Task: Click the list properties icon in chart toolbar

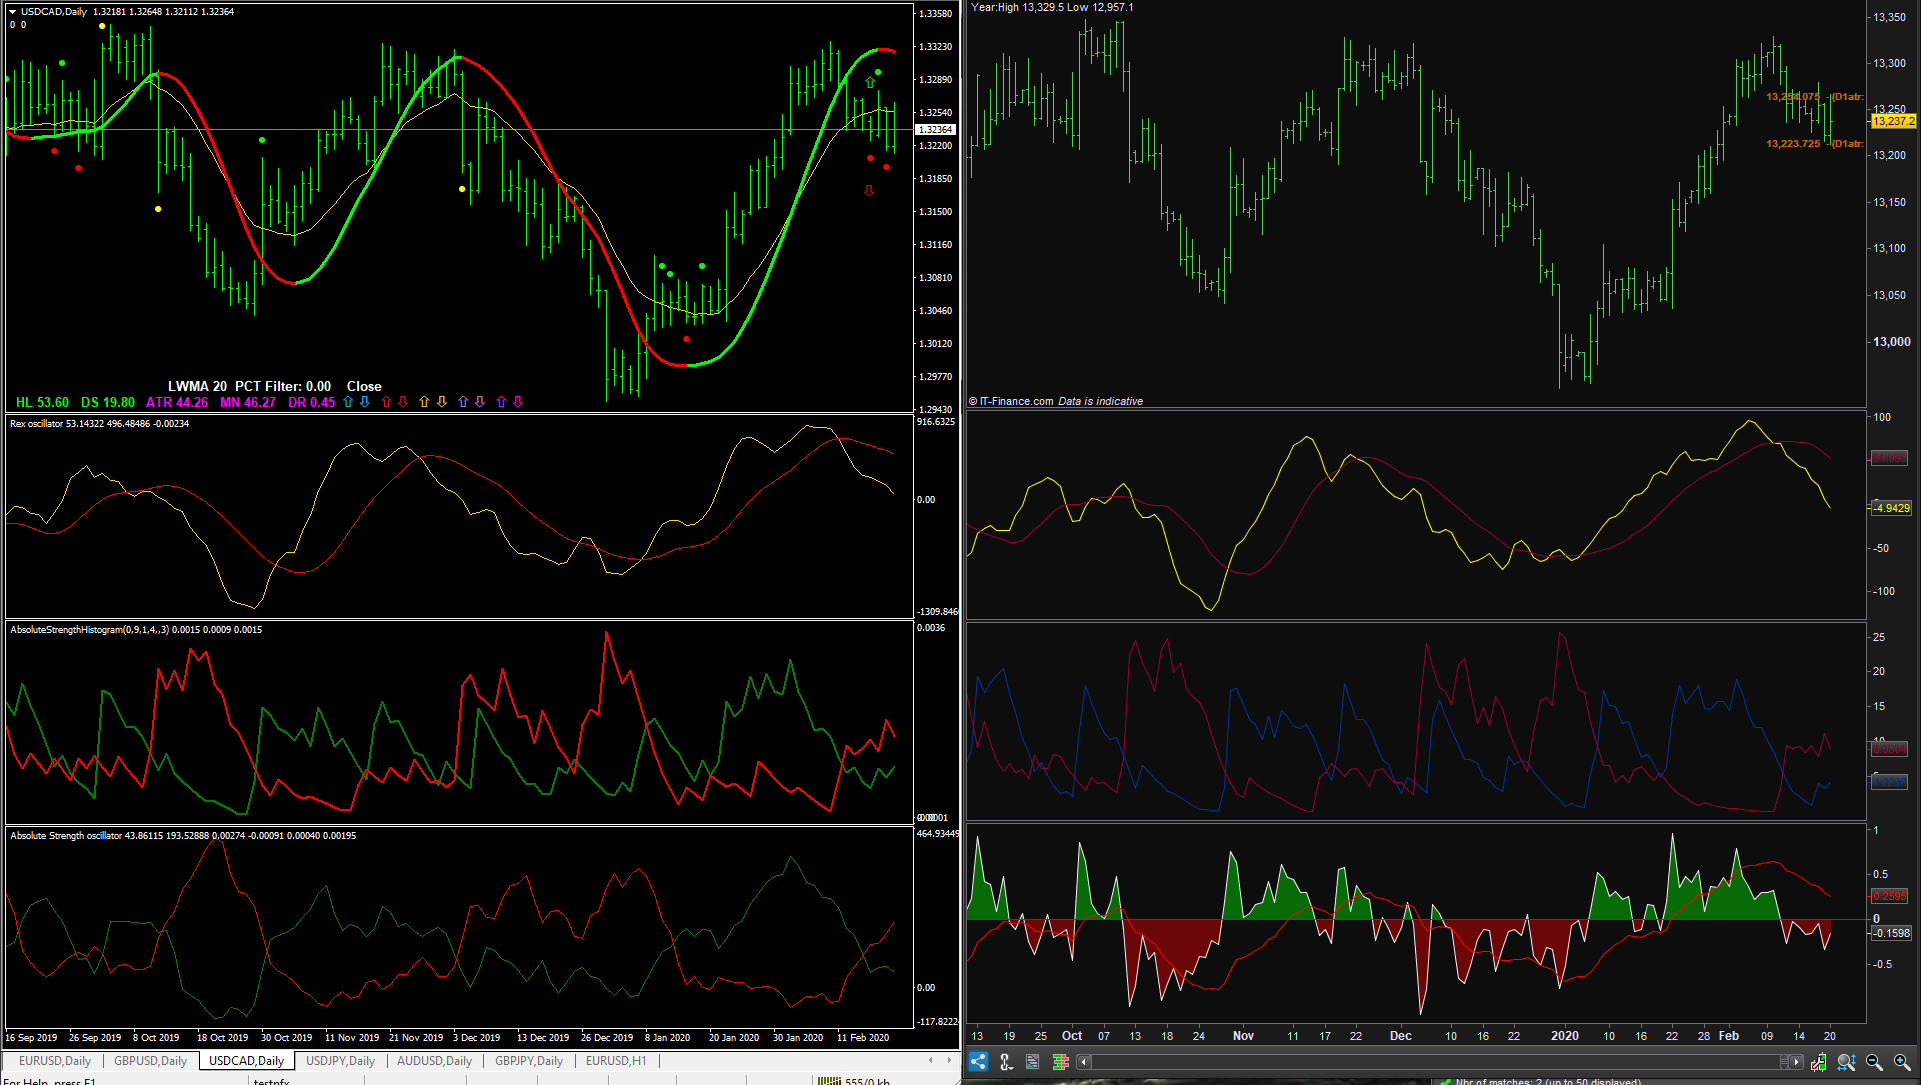Action: 1033,1062
